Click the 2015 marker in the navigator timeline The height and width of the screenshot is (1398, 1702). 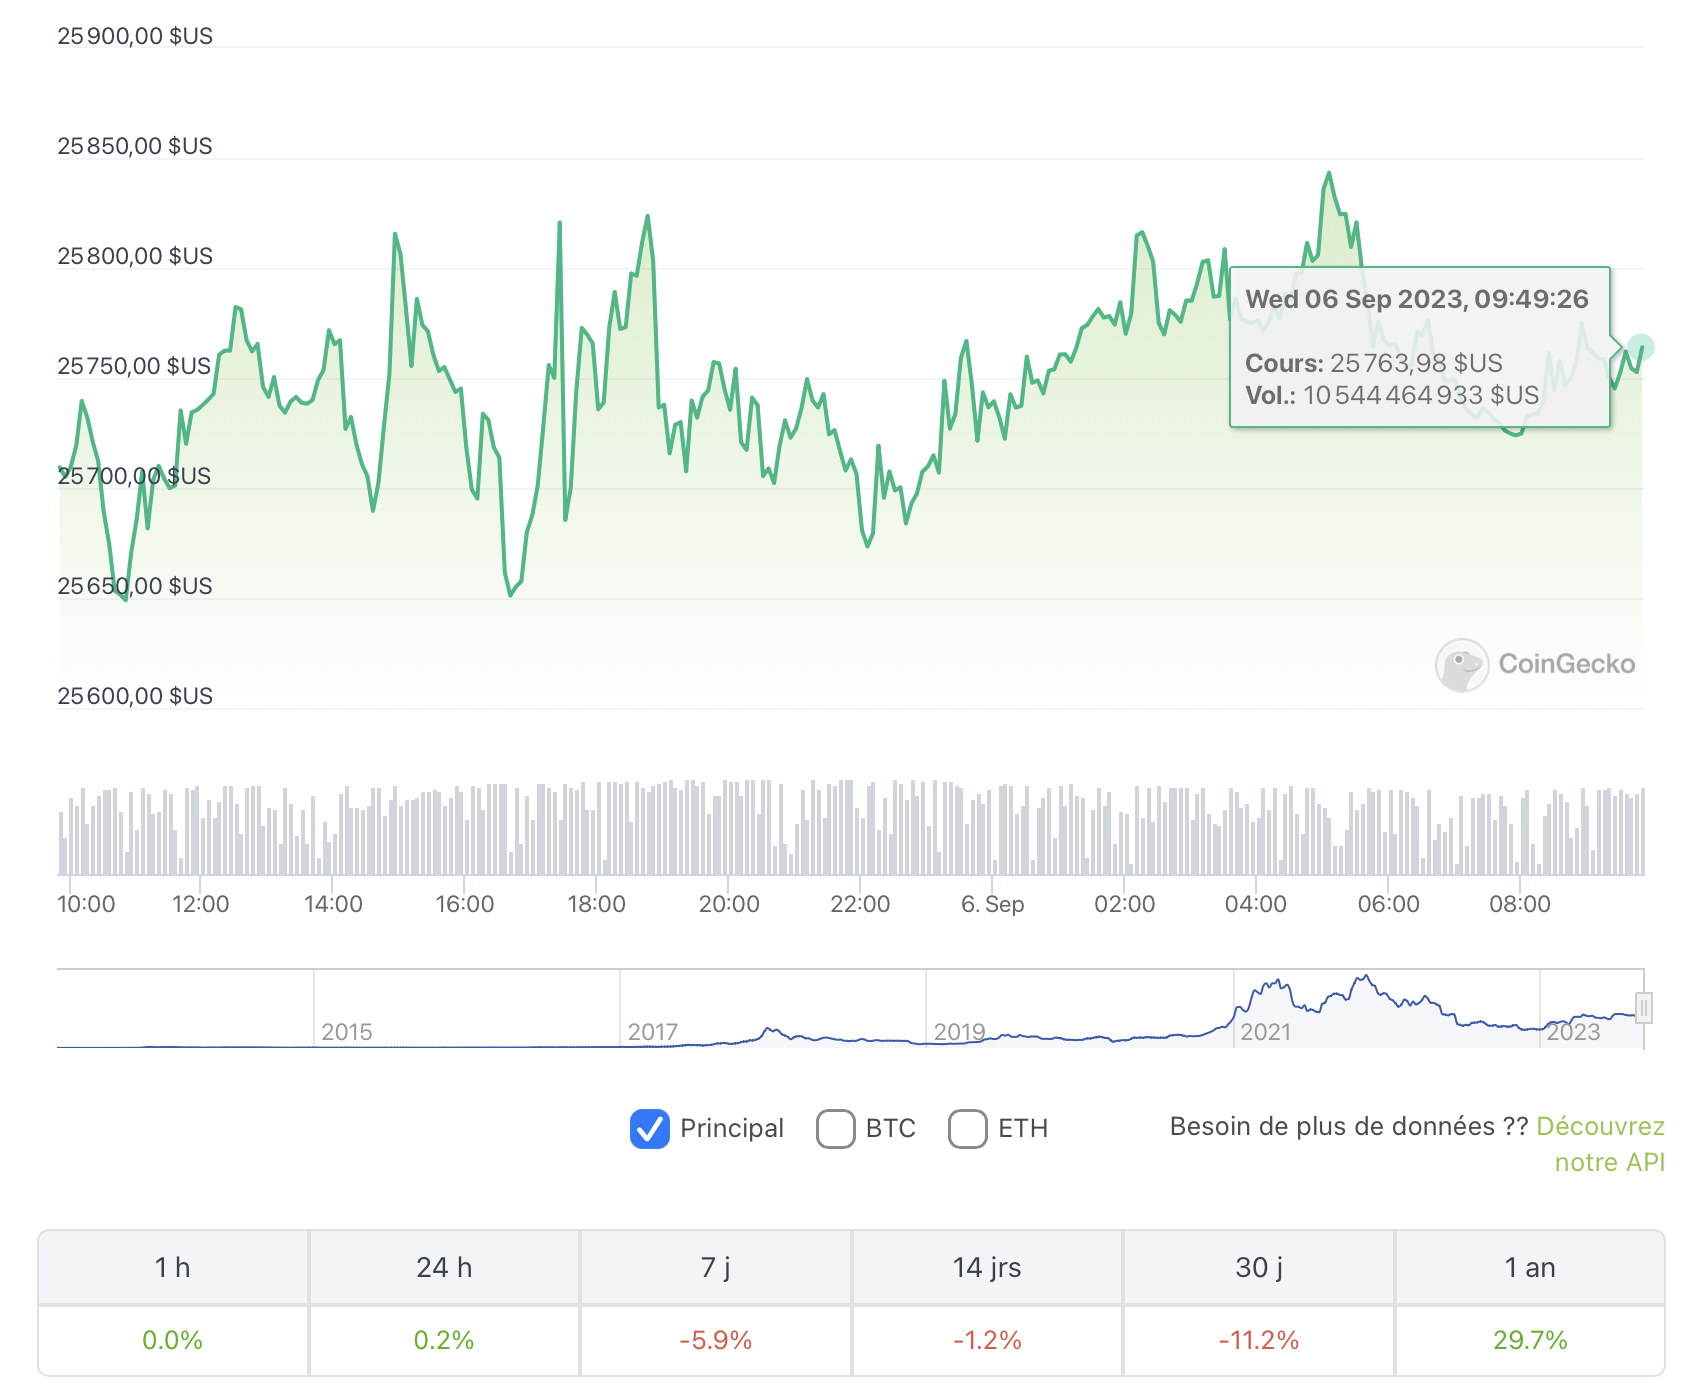(x=347, y=1032)
